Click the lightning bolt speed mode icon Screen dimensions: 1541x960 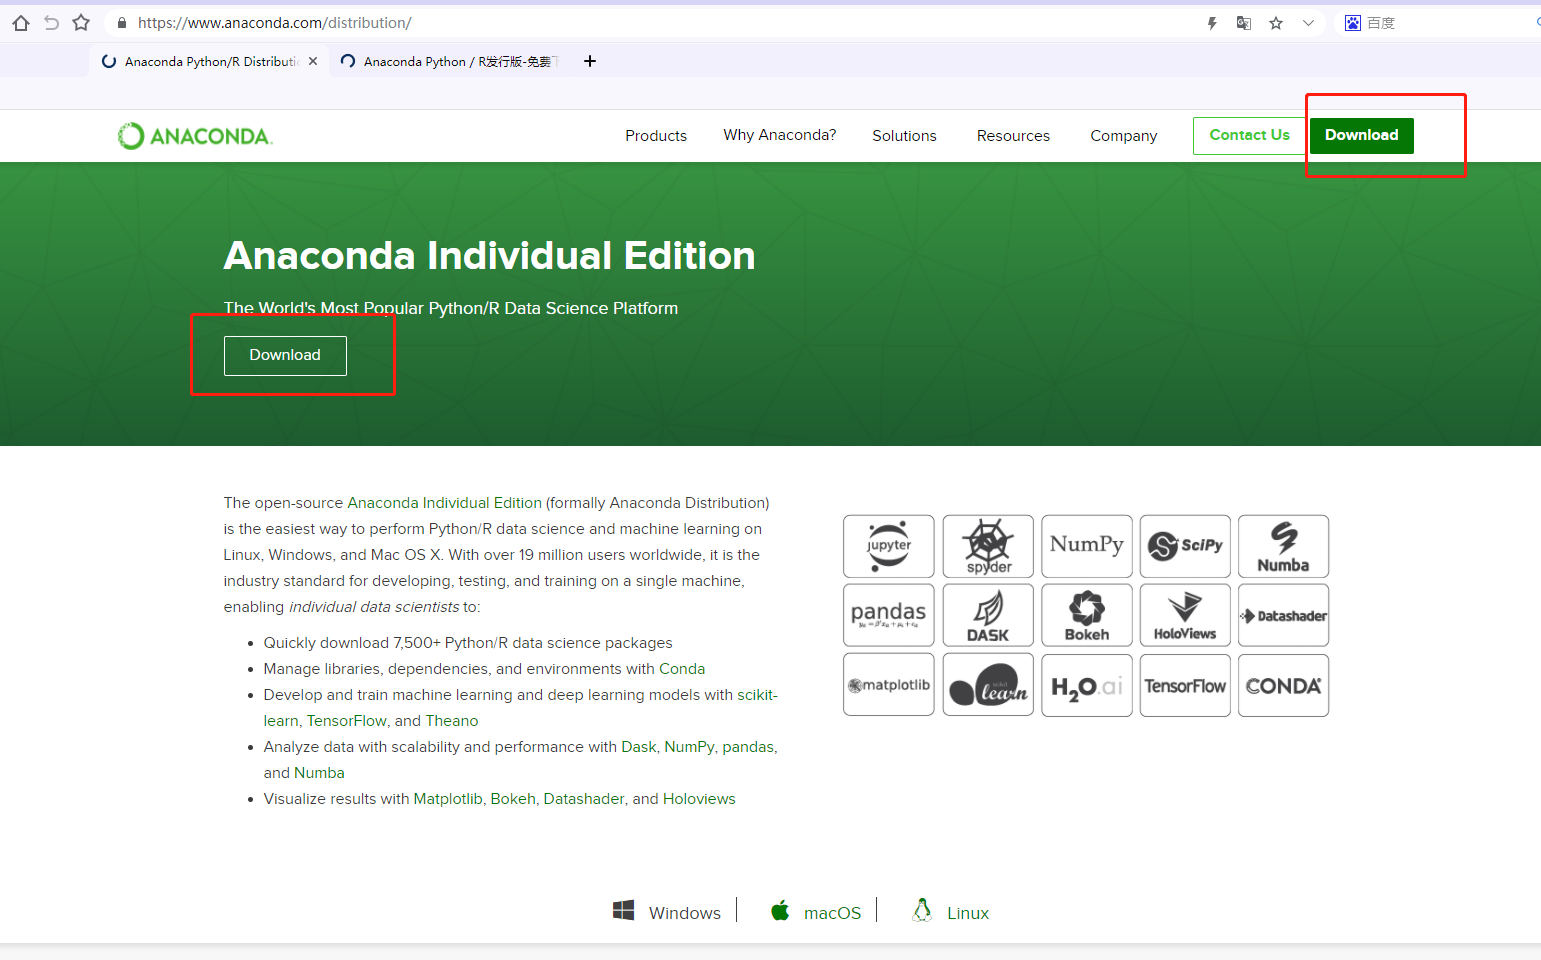pos(1212,23)
